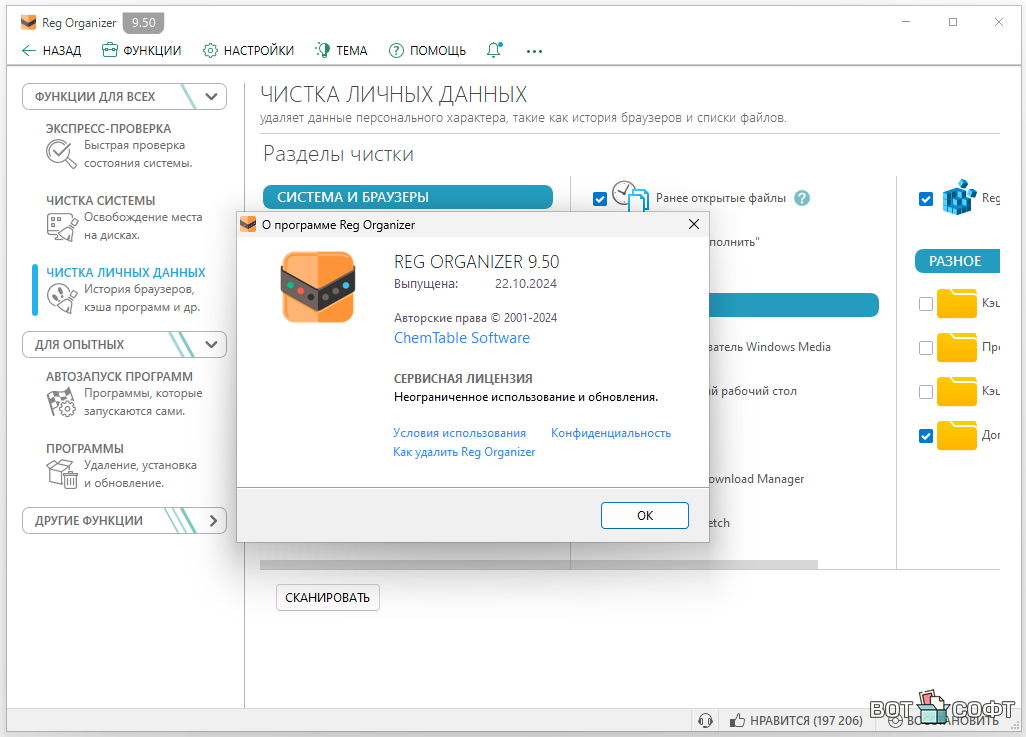Toggle the checkbox next to the registry cubes icon
Screen dimensions: 1026x737
[x=926, y=199]
